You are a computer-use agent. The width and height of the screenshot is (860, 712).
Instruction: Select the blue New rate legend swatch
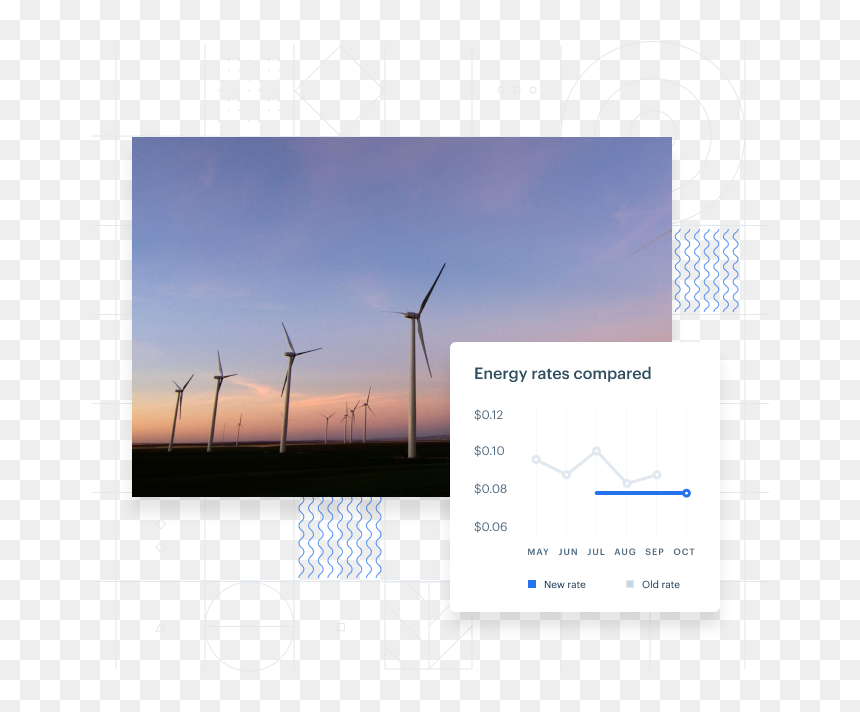click(x=531, y=584)
